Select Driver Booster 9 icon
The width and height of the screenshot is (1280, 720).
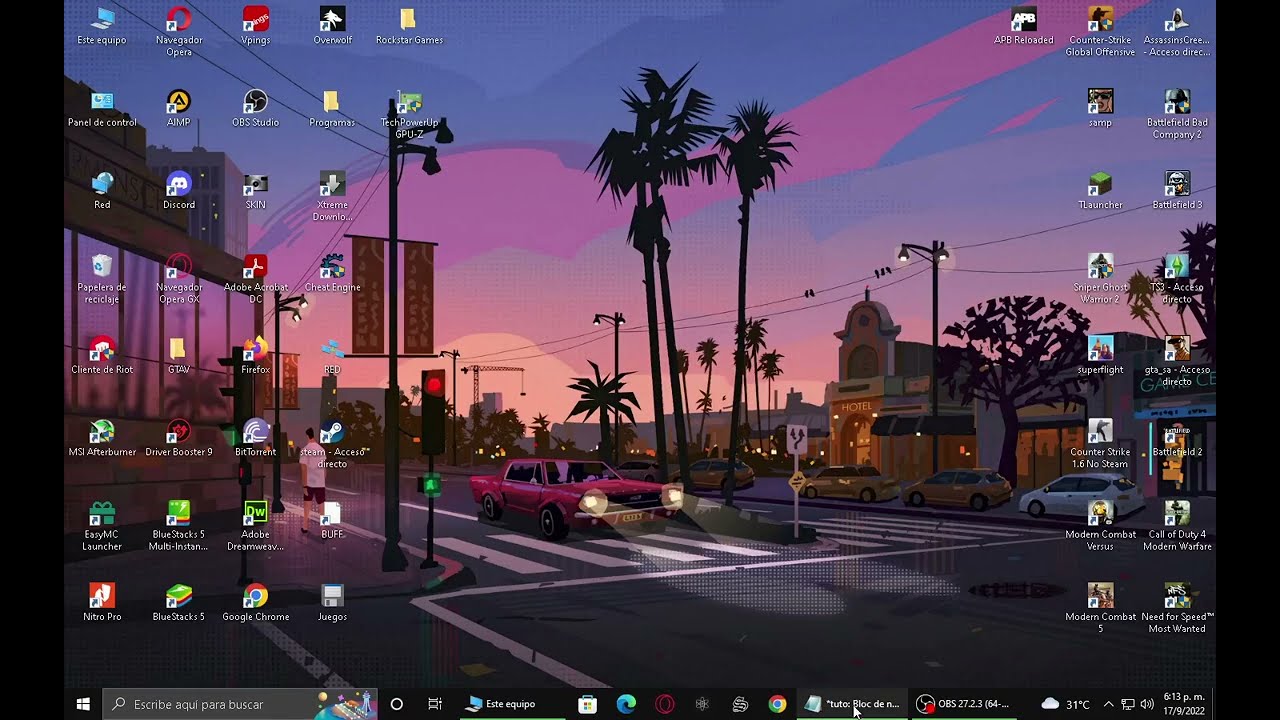coord(179,437)
